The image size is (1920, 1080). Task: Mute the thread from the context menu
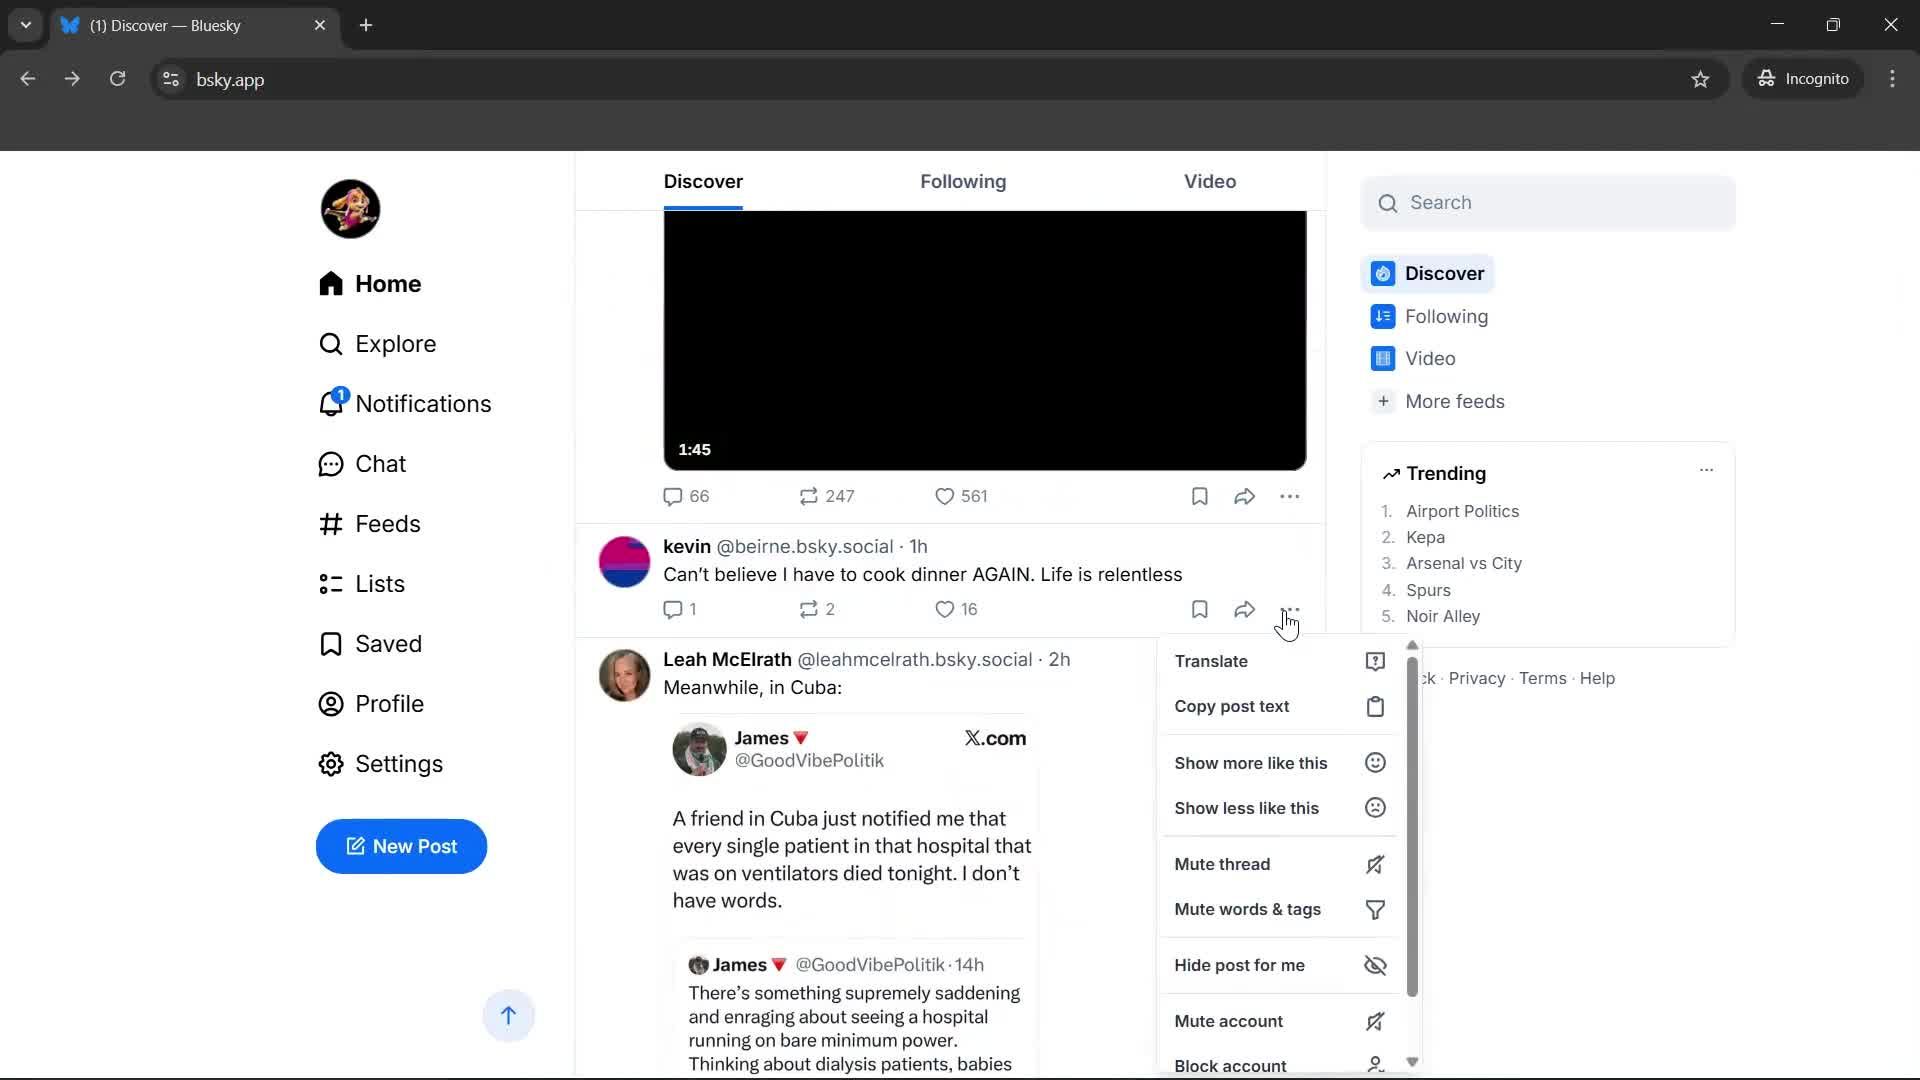pos(1223,864)
